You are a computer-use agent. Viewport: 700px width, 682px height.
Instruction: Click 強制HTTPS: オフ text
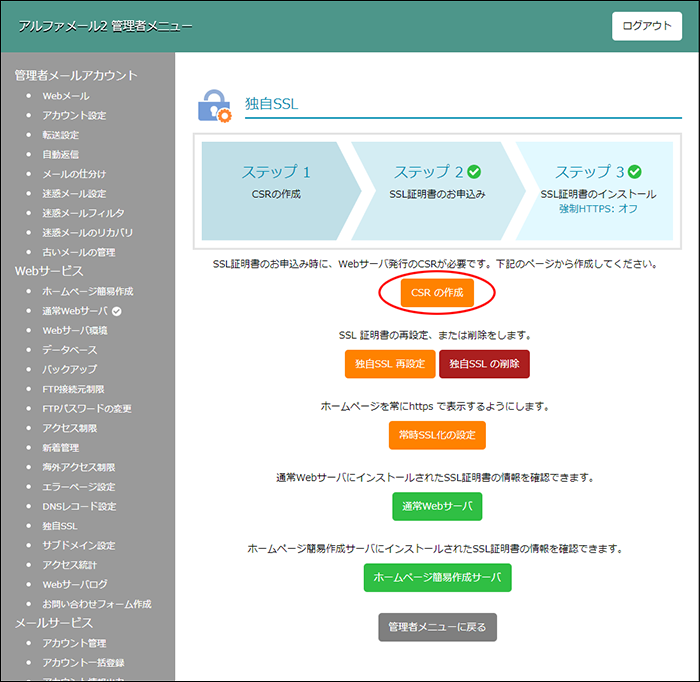(598, 208)
